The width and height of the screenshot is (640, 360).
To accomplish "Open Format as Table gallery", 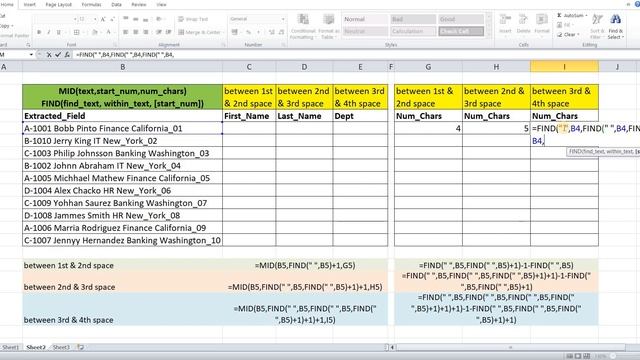I will coord(328,27).
